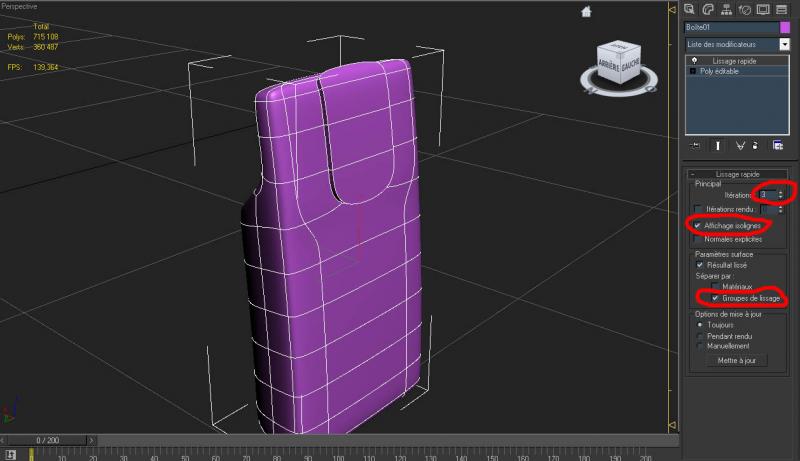Viewport: 800px width, 461px height.
Task: Toggle Groupes de lissage checkbox
Action: pos(714,298)
